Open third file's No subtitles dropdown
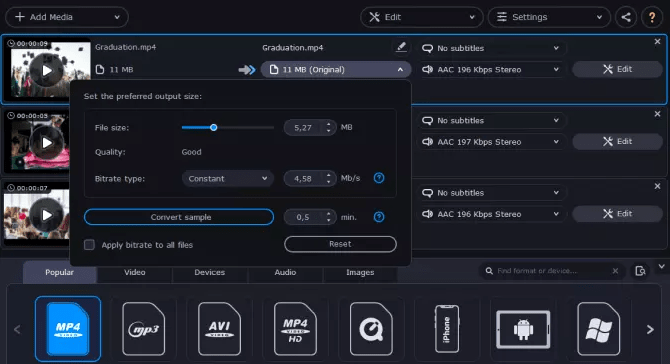670x364 pixels. click(491, 193)
